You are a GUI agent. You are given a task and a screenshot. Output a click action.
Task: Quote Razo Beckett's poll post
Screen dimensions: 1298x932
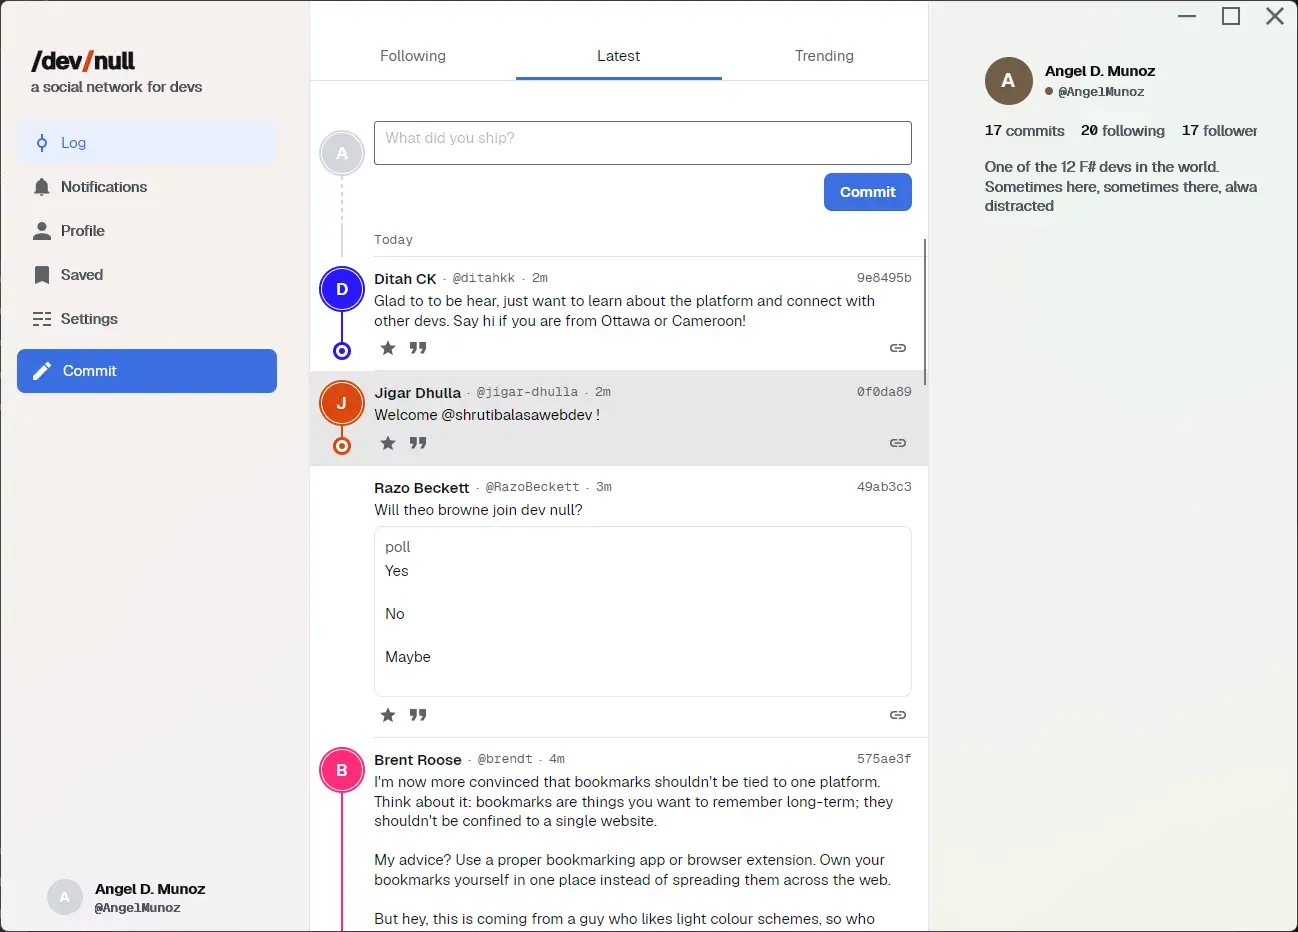(x=418, y=715)
